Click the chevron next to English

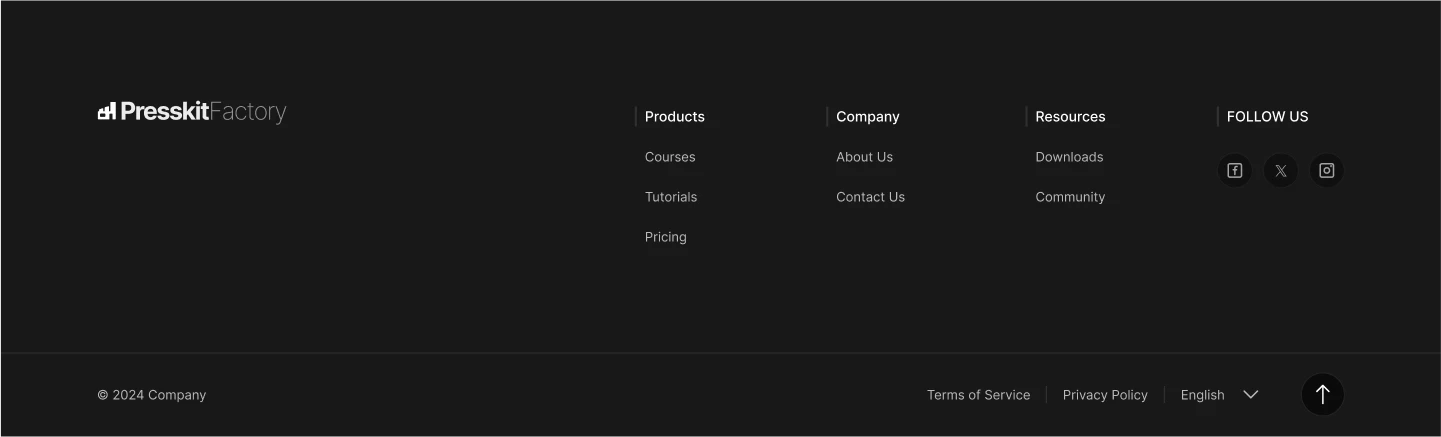[x=1250, y=395]
